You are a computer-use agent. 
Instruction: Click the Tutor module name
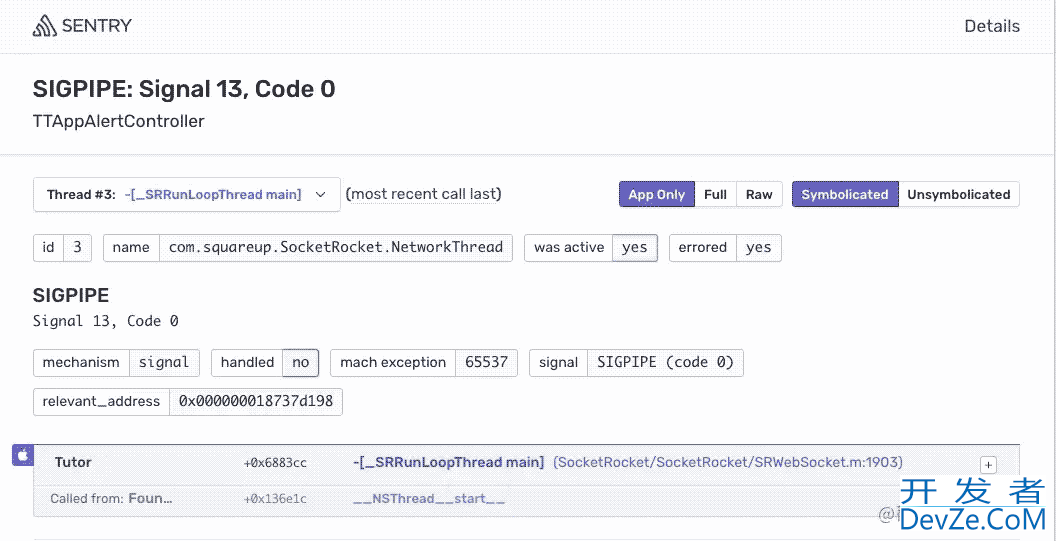(73, 462)
